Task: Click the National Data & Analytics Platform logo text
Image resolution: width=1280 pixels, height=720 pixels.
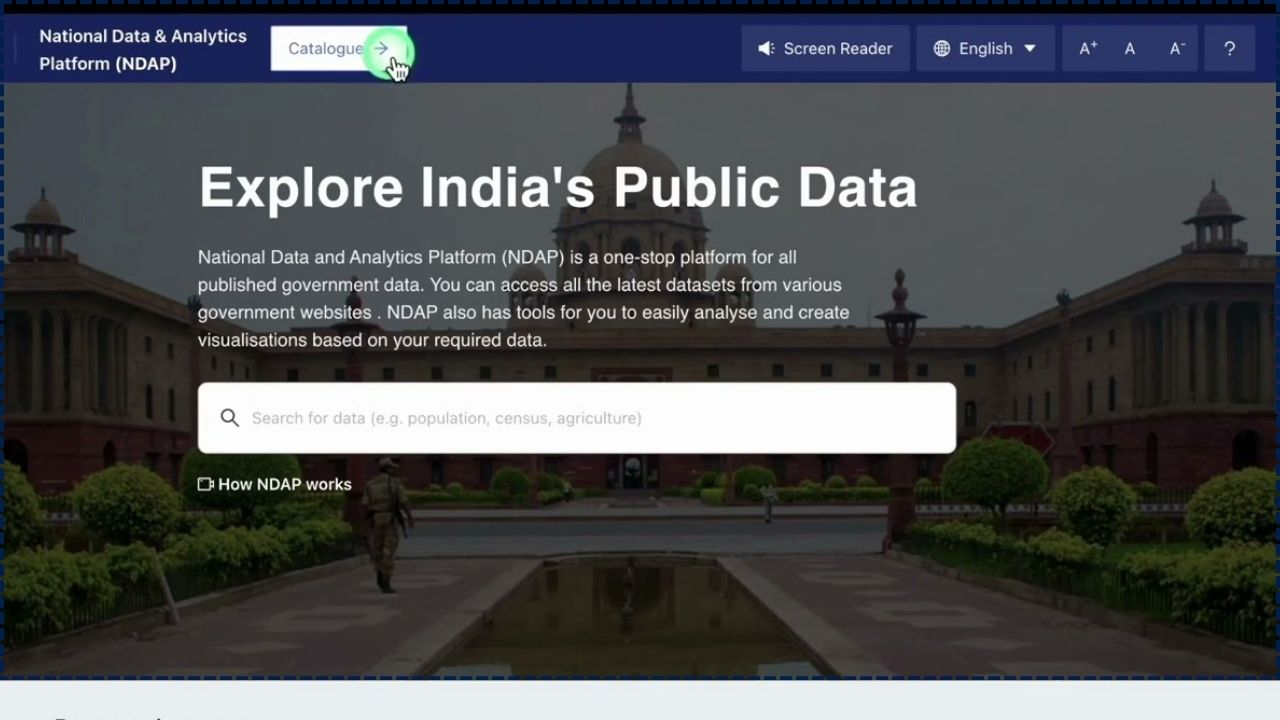Action: tap(143, 49)
